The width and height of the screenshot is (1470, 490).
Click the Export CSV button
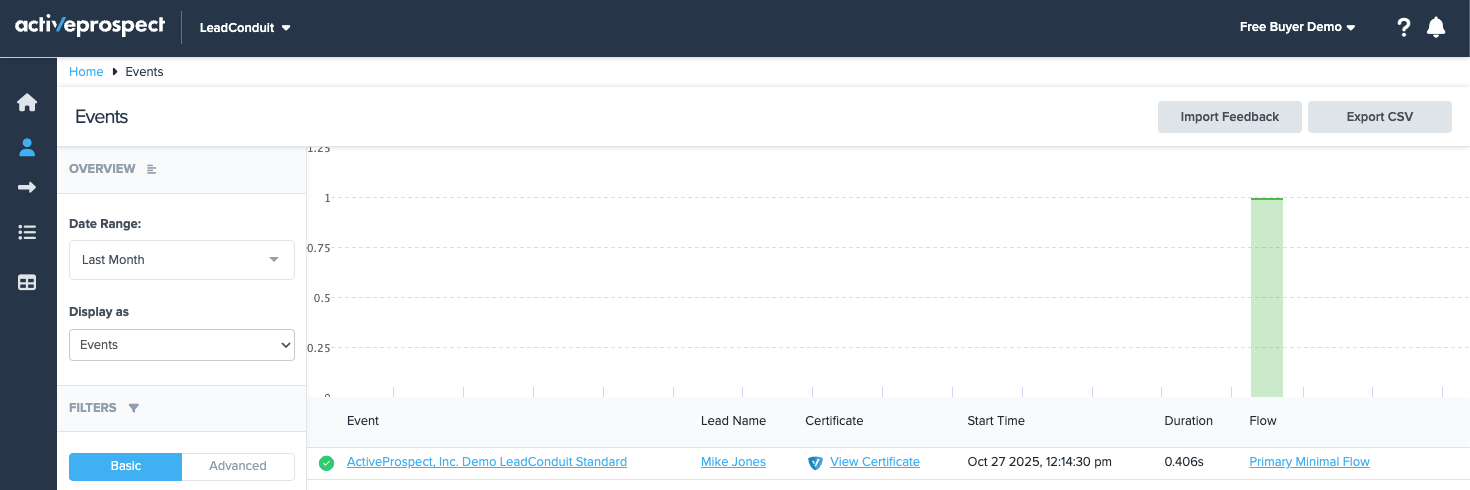tap(1379, 117)
